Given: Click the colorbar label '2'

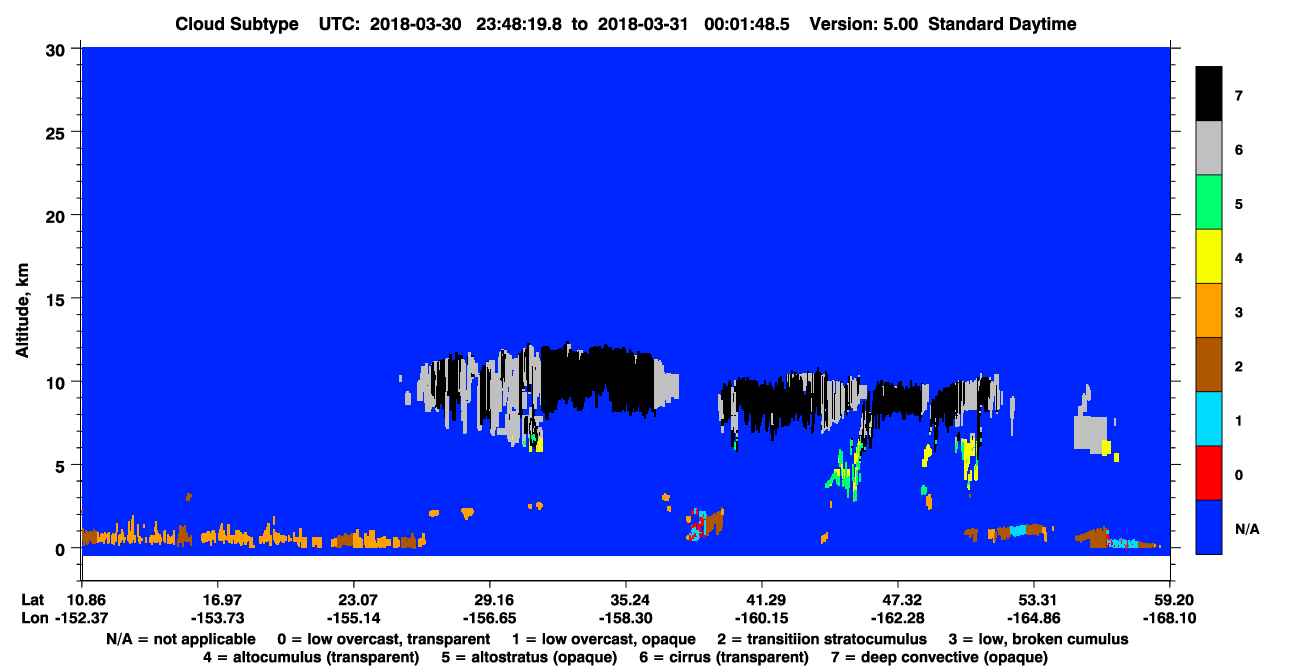Looking at the screenshot, I should point(1239,366).
